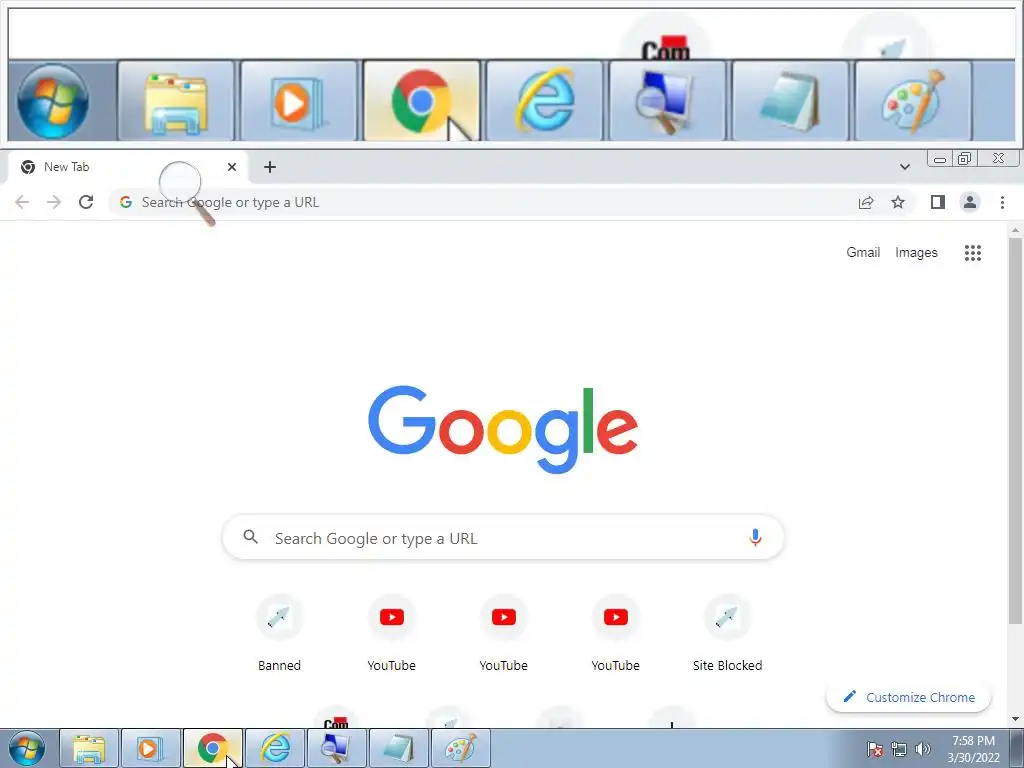This screenshot has width=1024, height=768.
Task: Reload the page with the refresh icon
Action: (x=86, y=202)
